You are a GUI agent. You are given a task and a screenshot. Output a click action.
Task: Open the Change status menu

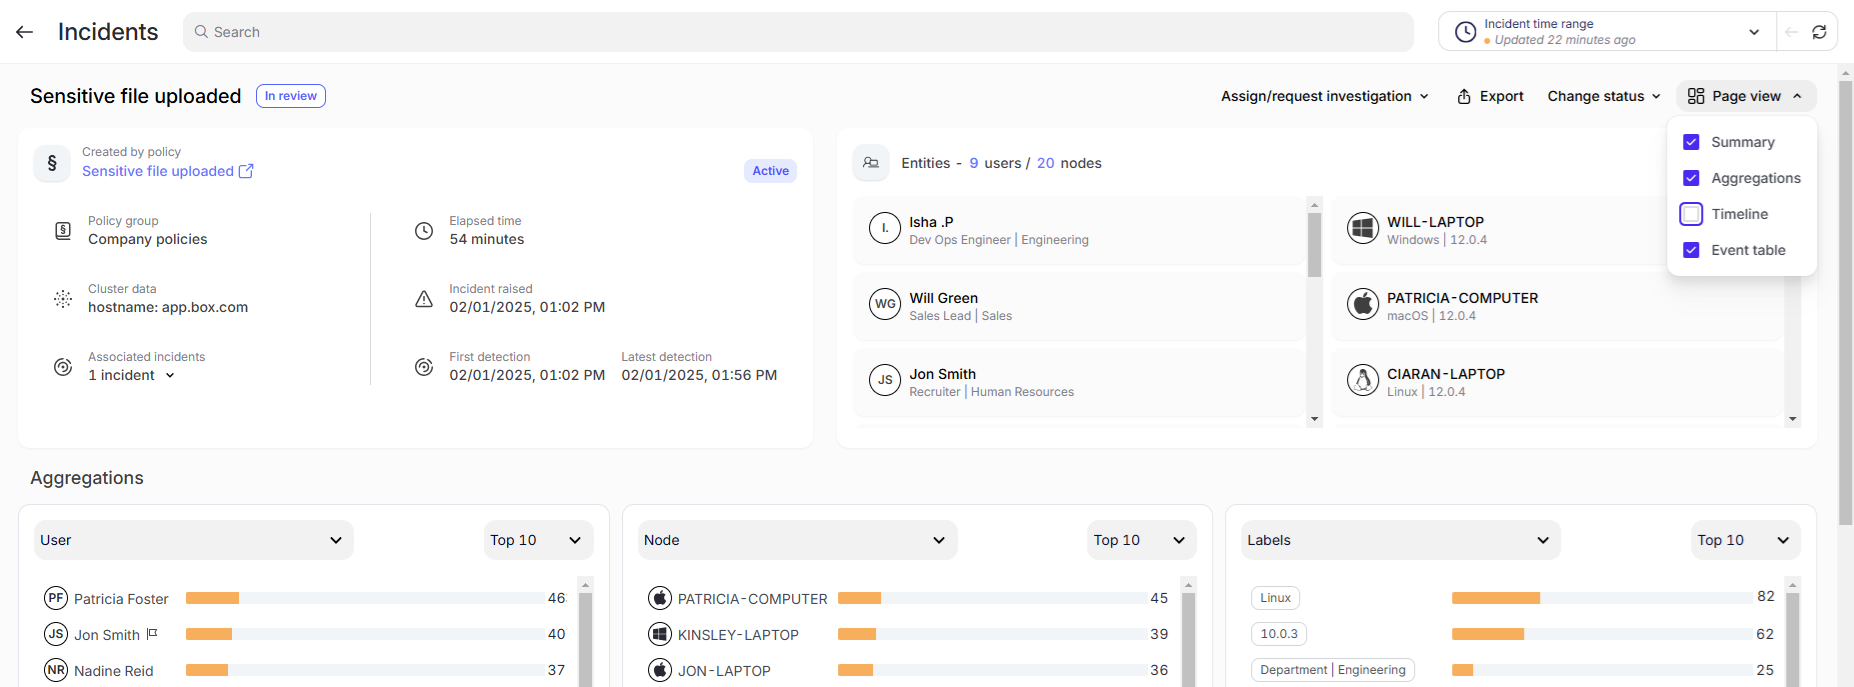pos(1603,96)
